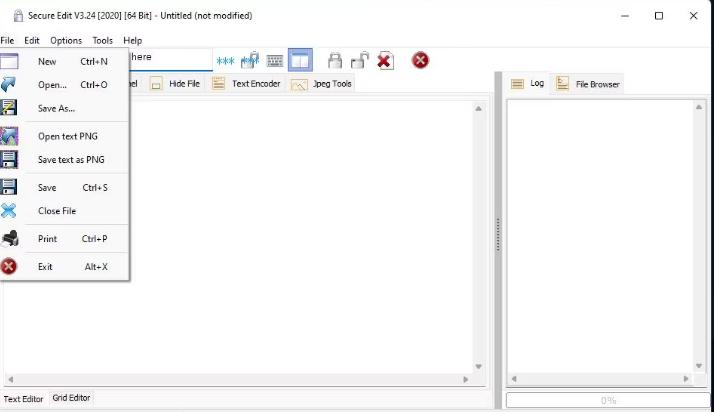Click the Log panel scrollbar down arrow
This screenshot has height=414, width=715.
click(699, 366)
